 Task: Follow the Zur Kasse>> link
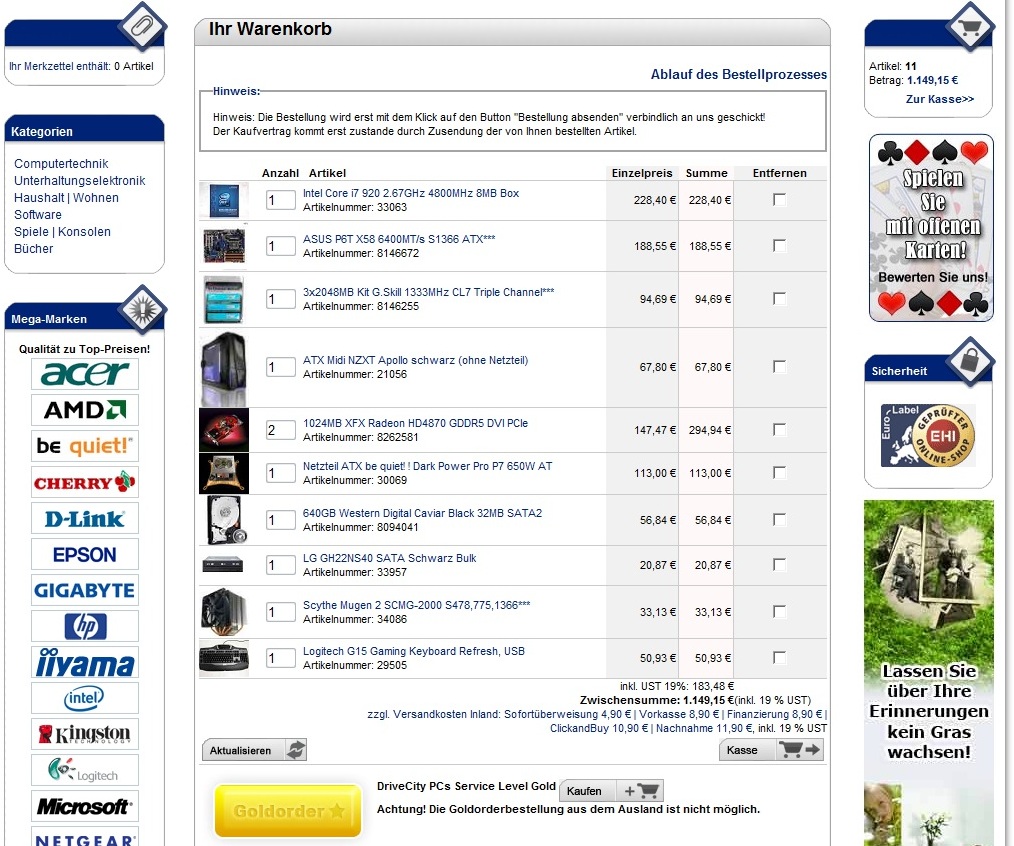pyautogui.click(x=940, y=99)
